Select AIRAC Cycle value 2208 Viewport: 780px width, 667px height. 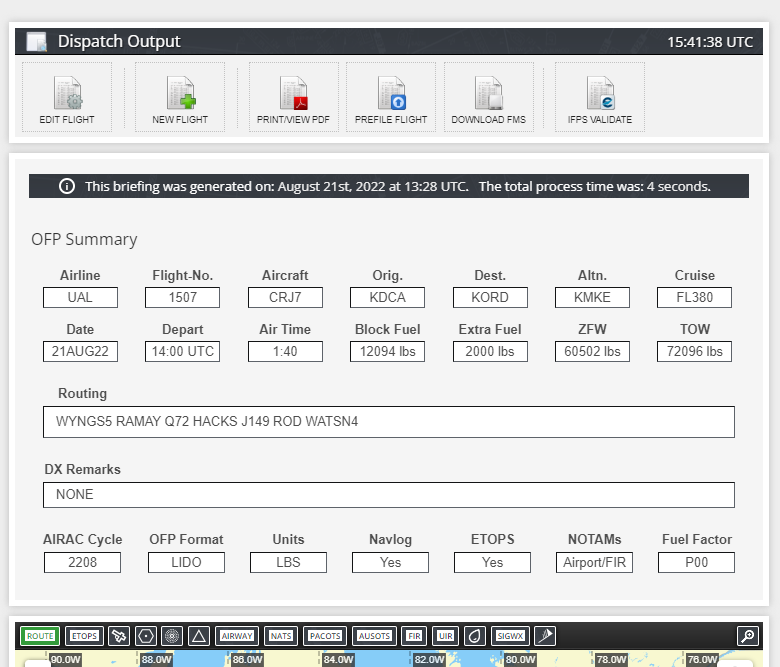(x=83, y=563)
